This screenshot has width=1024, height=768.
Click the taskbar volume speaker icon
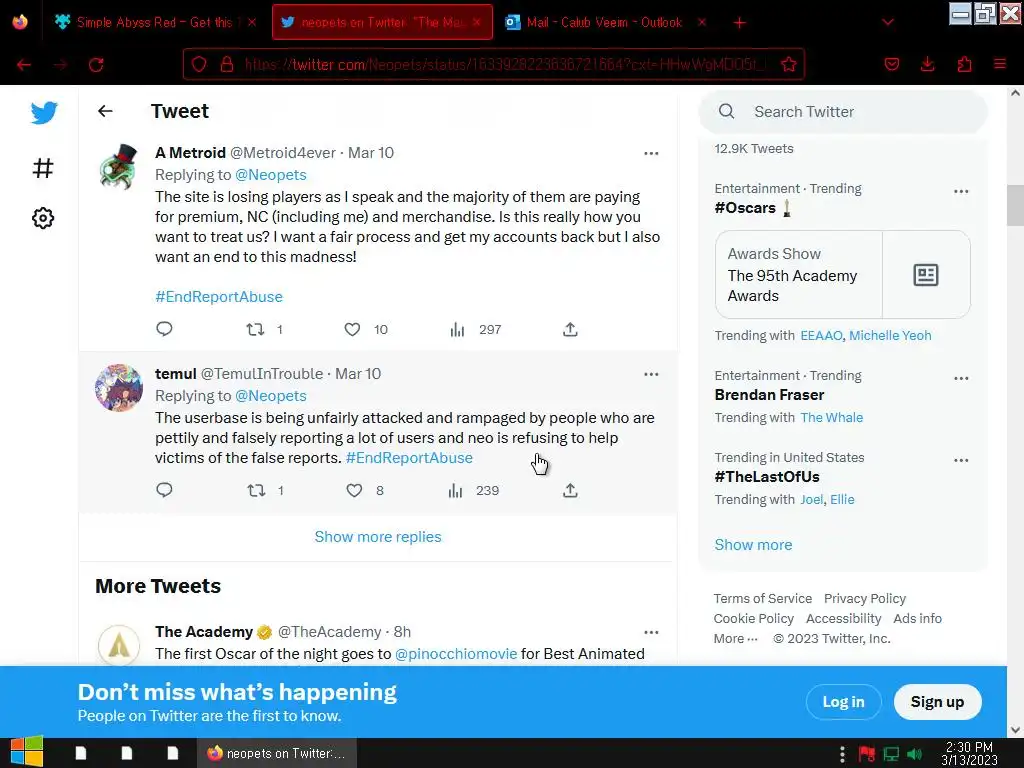tap(914, 754)
